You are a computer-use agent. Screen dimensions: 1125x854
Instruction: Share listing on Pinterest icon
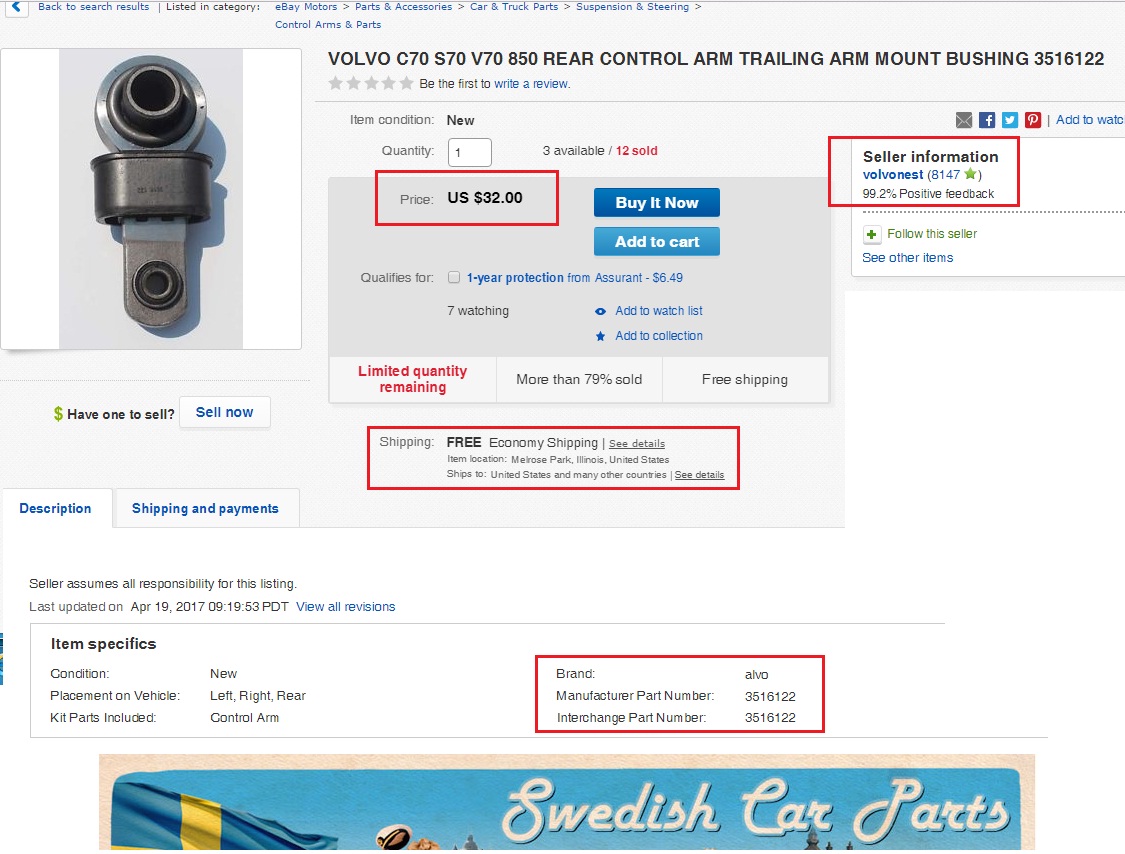tap(1033, 120)
